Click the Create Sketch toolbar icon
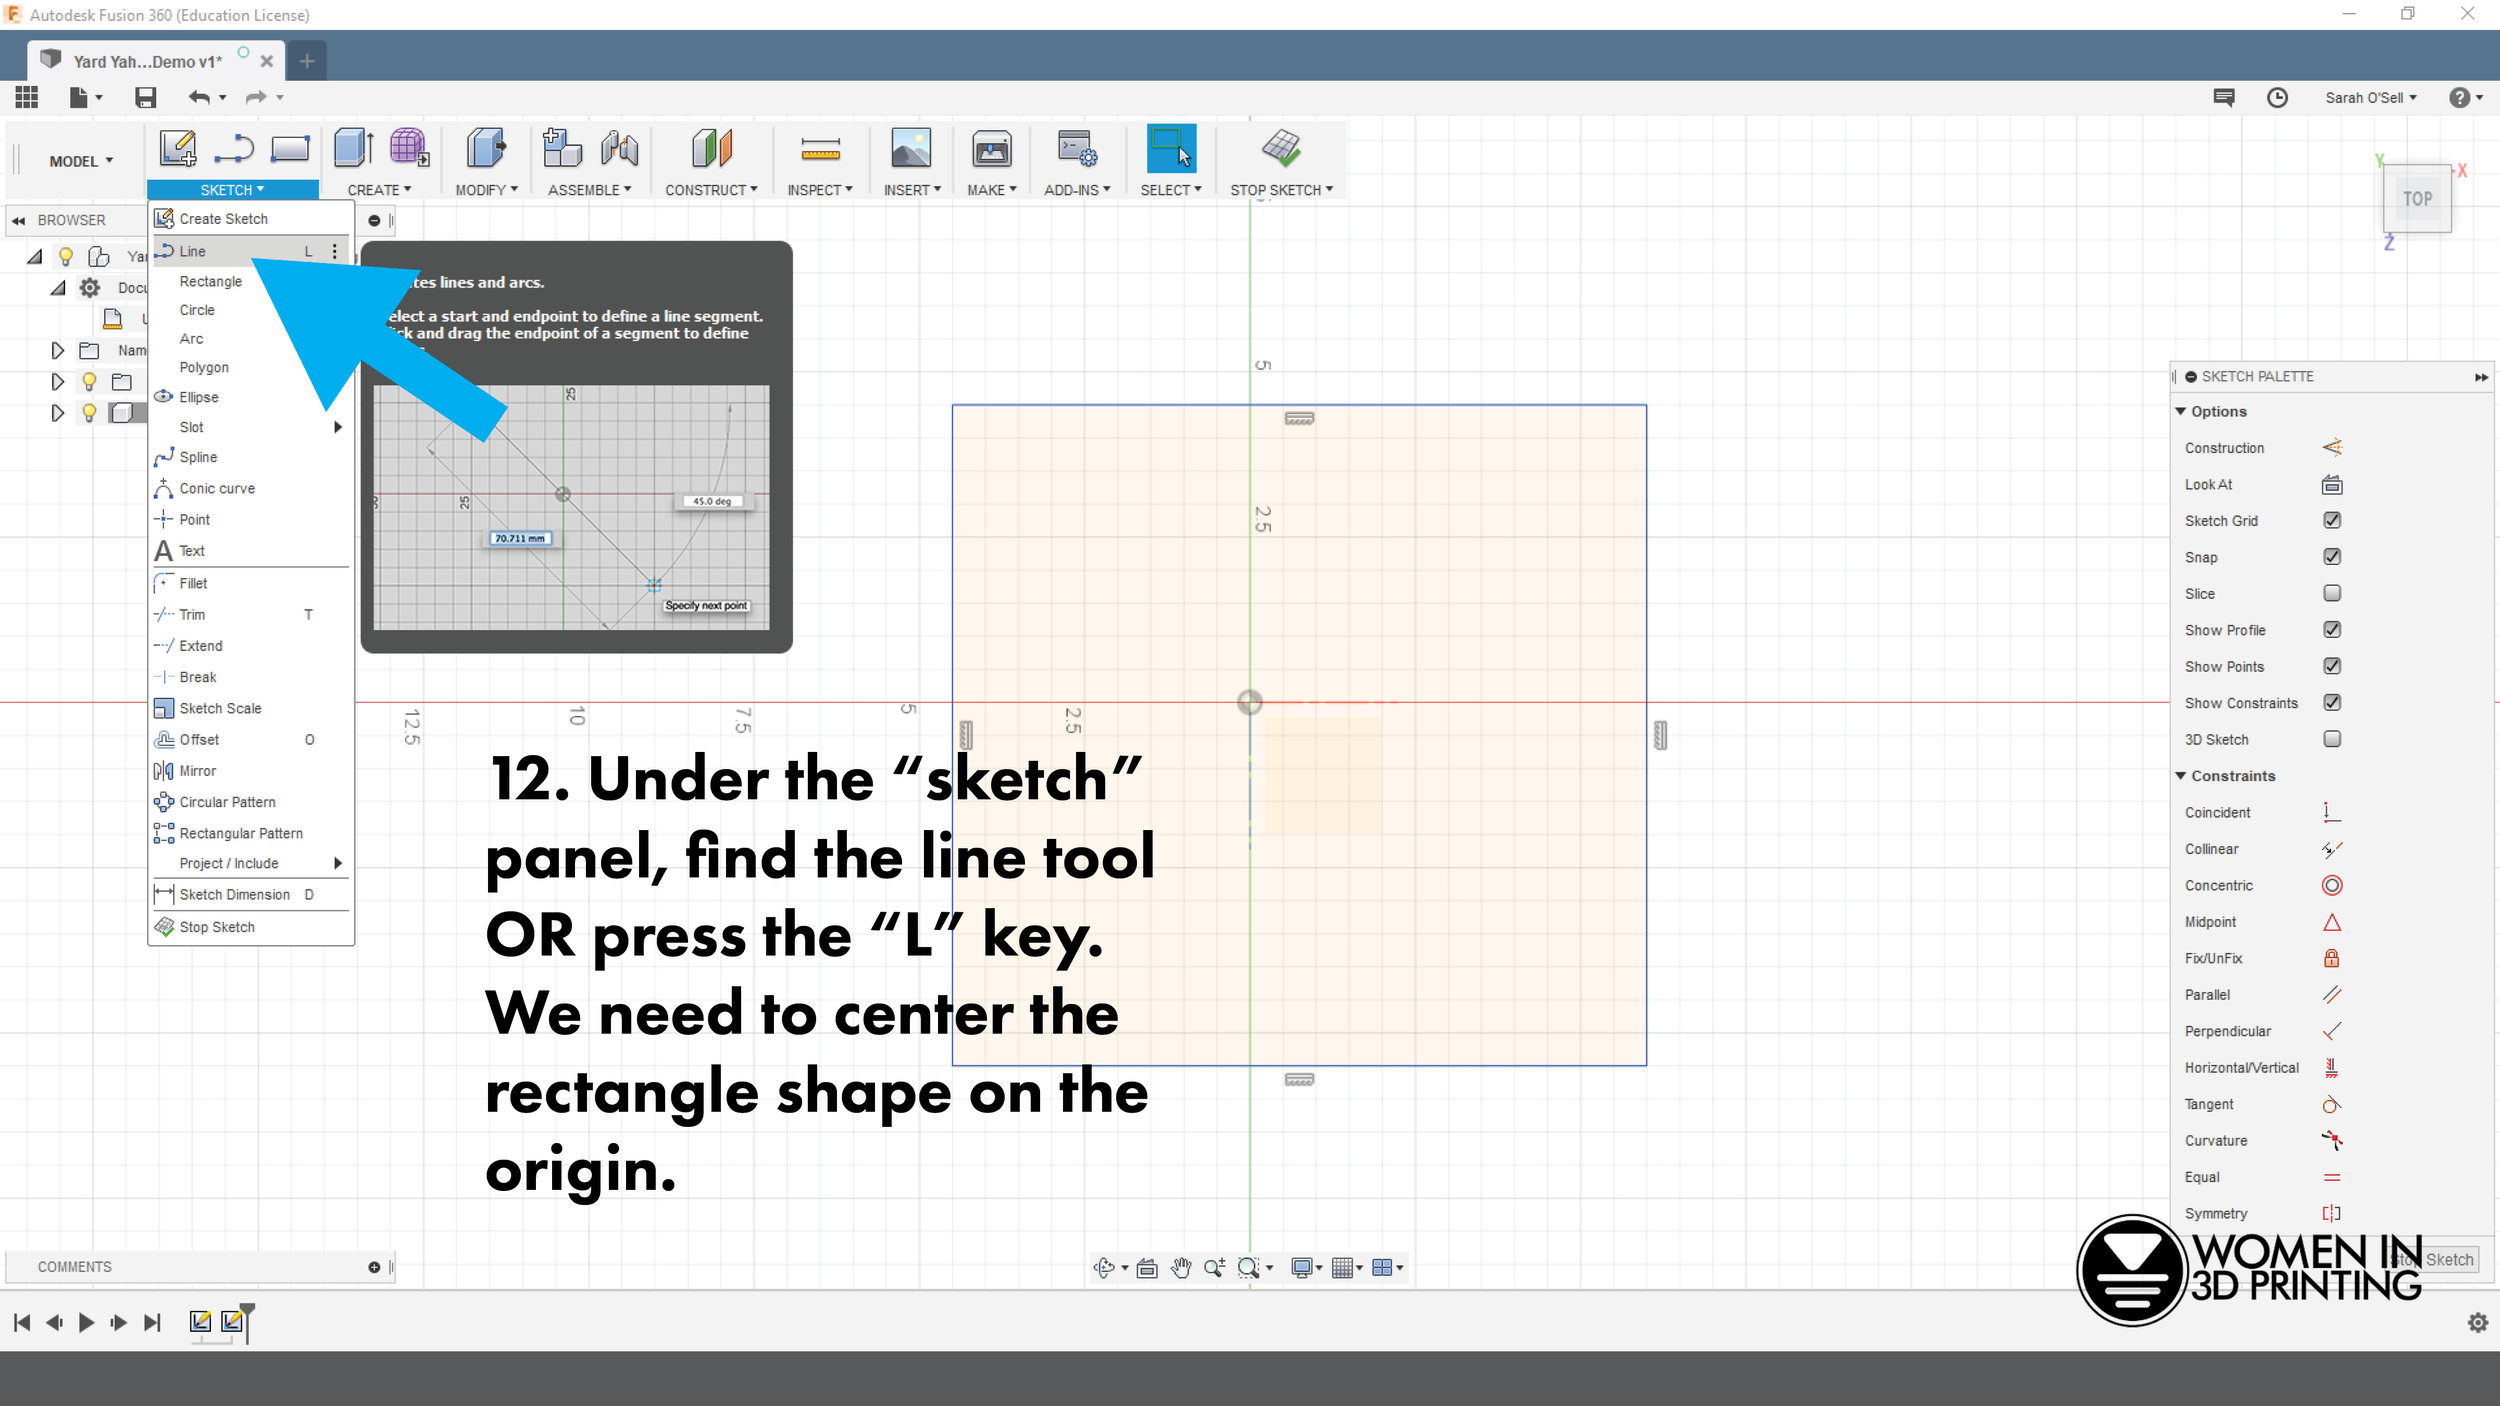Viewport: 2500px width, 1406px height. click(178, 148)
